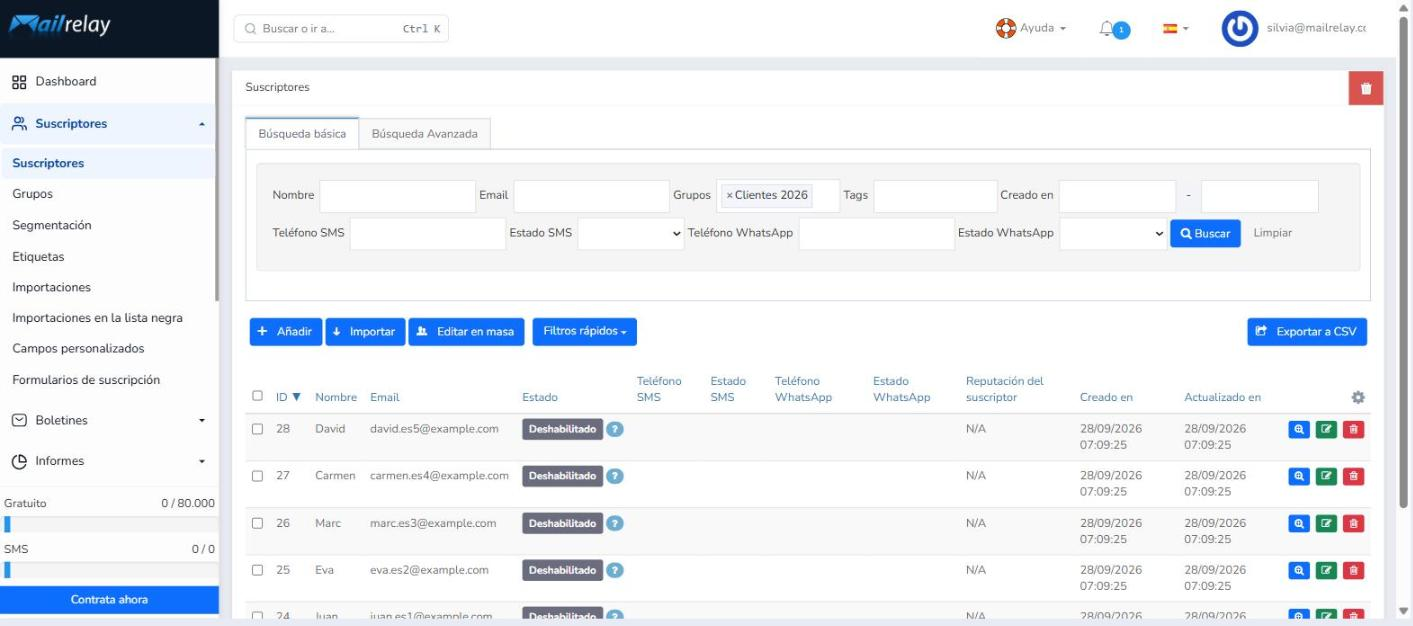The height and width of the screenshot is (626, 1413).
Task: Select the checkbox for subscriber David
Action: [x=258, y=429]
